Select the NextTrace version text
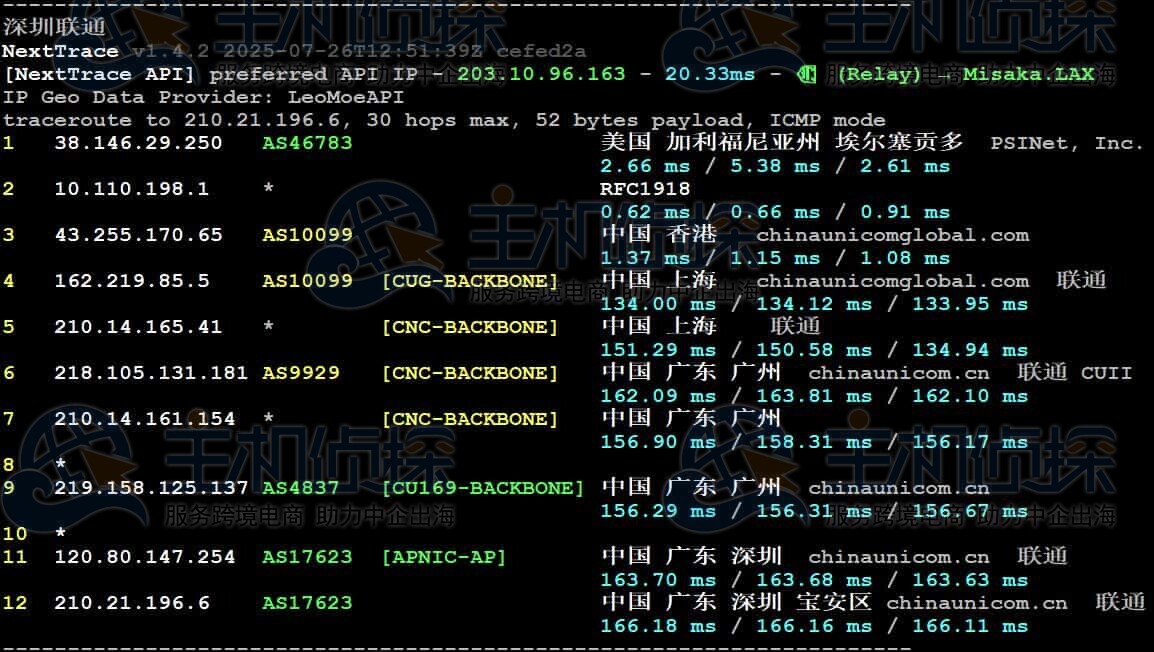The width and height of the screenshot is (1154, 652). pyautogui.click(x=171, y=52)
